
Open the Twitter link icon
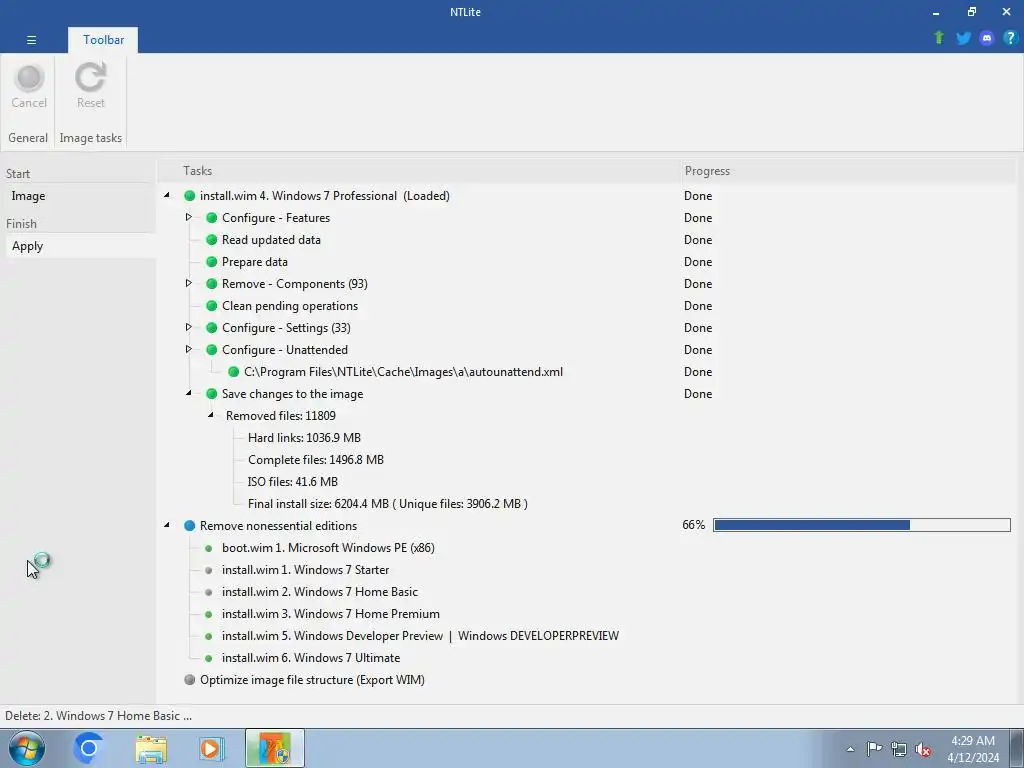[x=963, y=38]
